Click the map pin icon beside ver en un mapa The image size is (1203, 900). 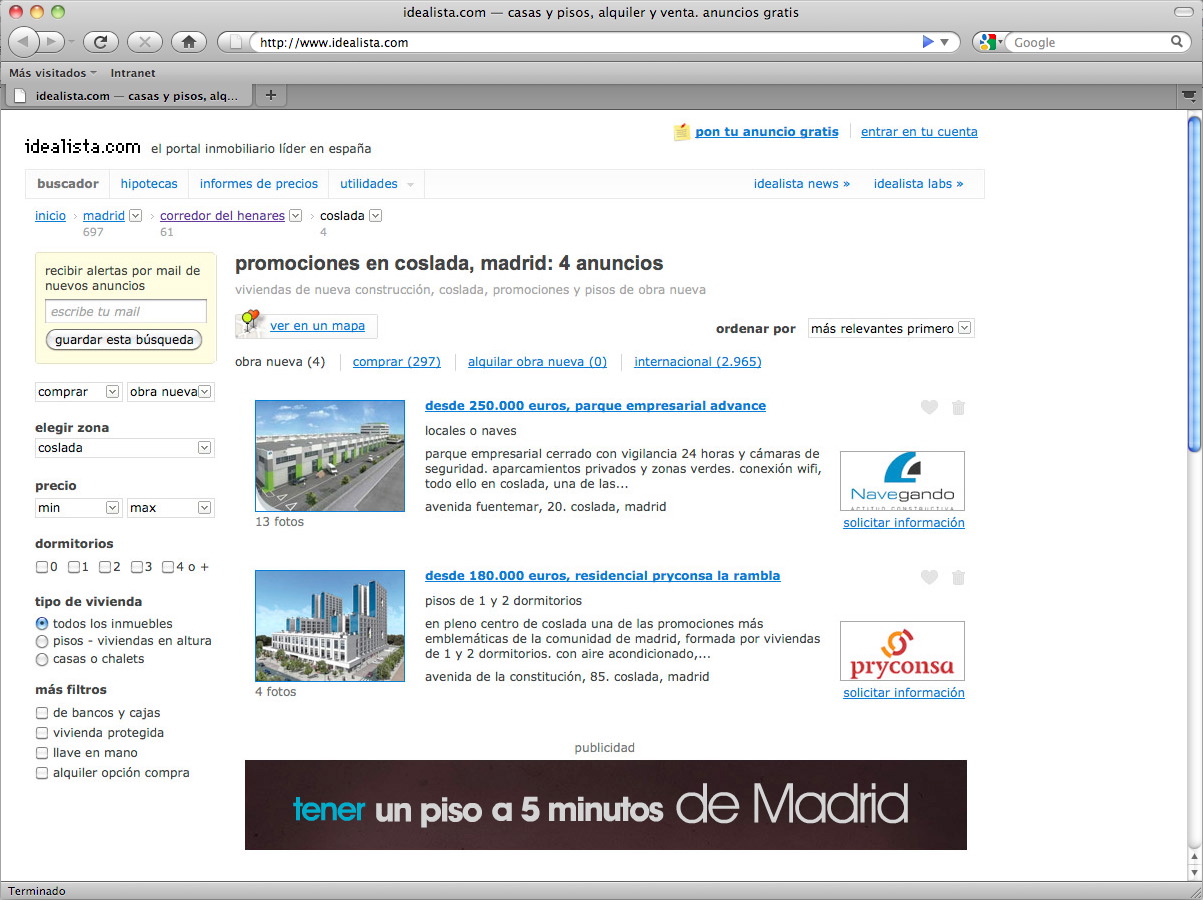pyautogui.click(x=249, y=324)
